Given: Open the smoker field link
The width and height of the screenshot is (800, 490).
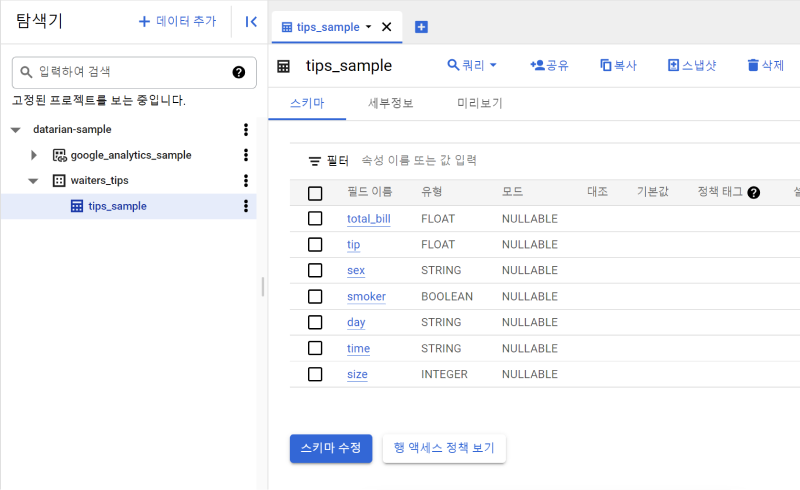Looking at the screenshot, I should click(x=366, y=297).
